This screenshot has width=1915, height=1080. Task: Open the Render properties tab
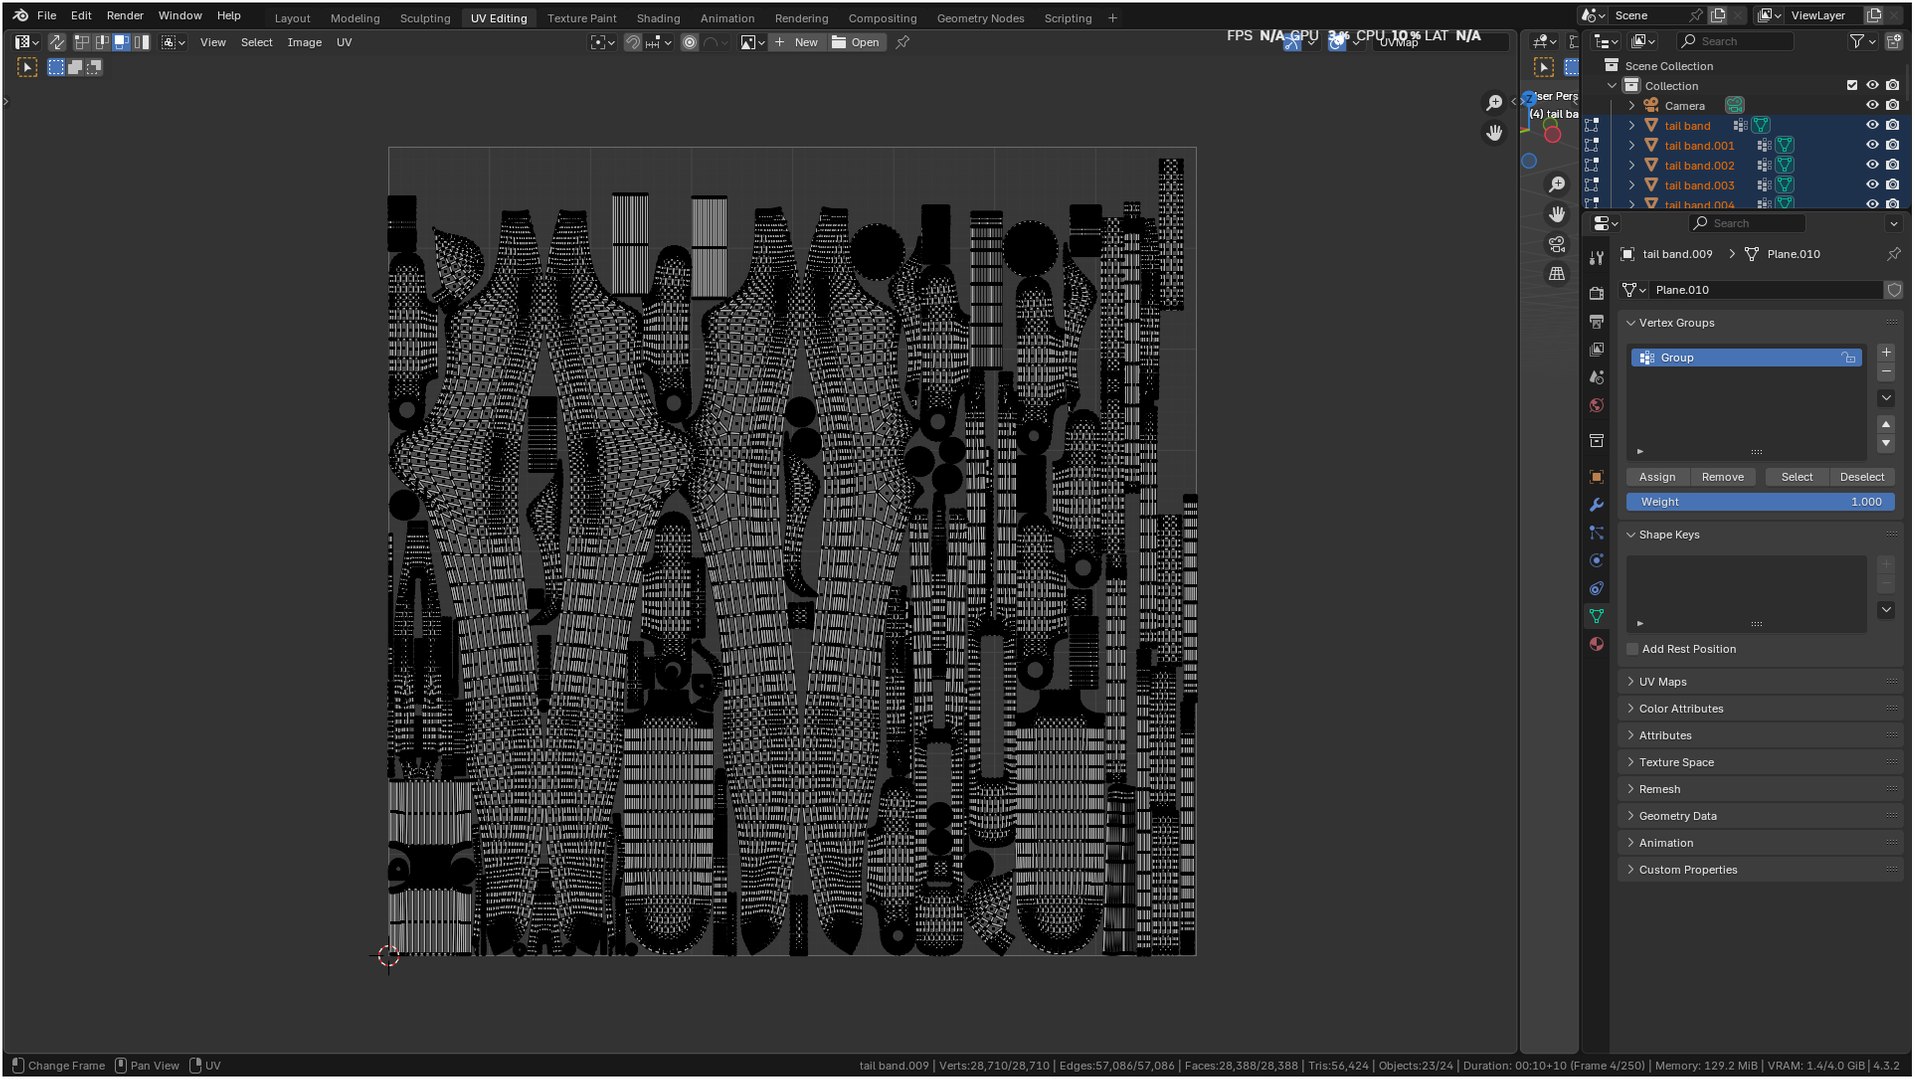click(x=1596, y=293)
